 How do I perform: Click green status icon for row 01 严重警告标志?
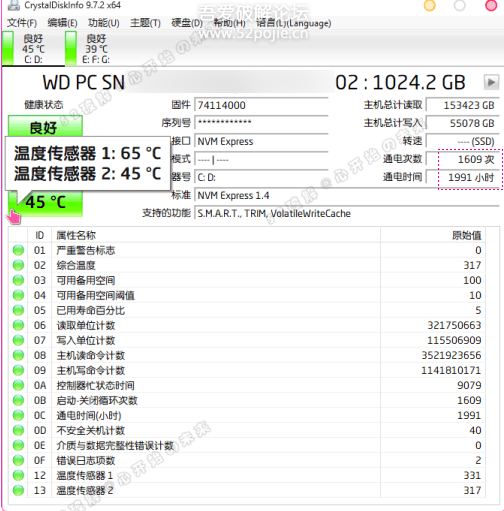pos(18,250)
